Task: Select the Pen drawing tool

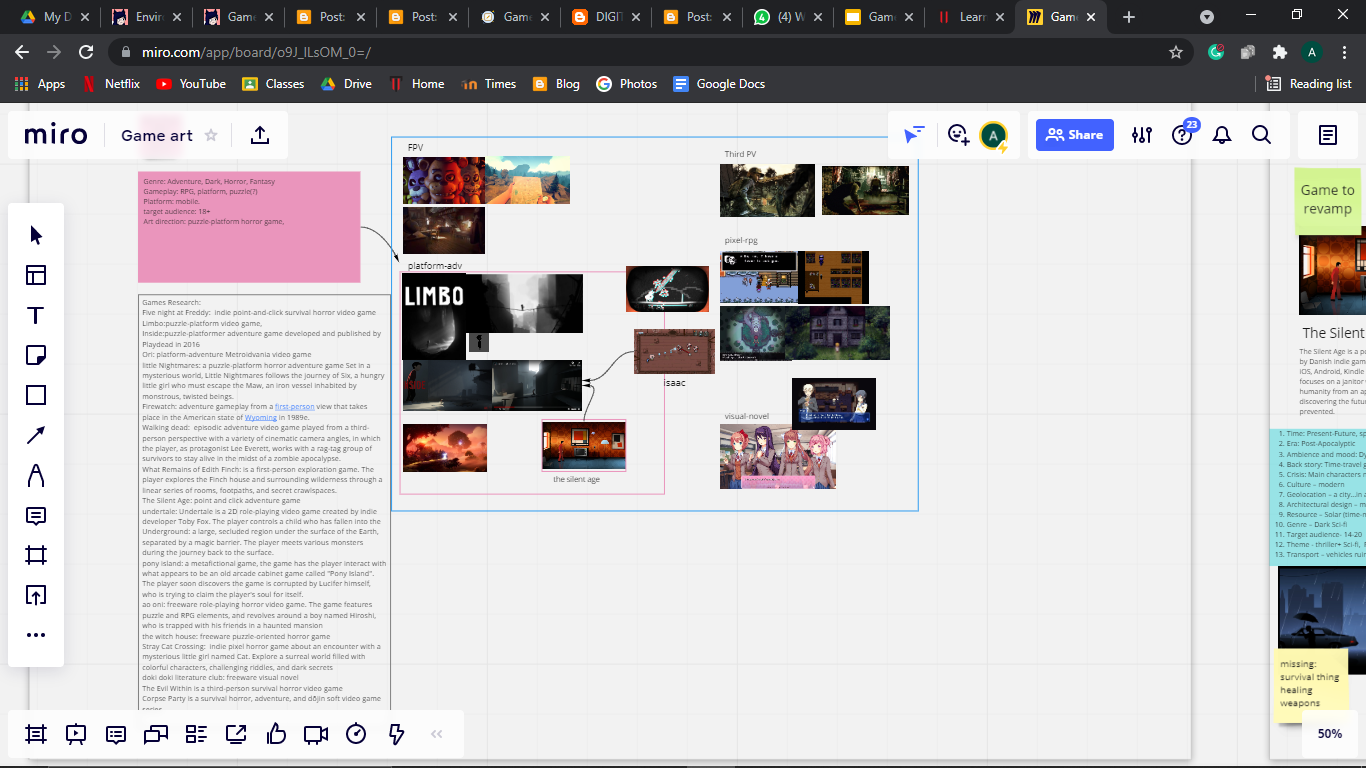Action: pos(36,475)
